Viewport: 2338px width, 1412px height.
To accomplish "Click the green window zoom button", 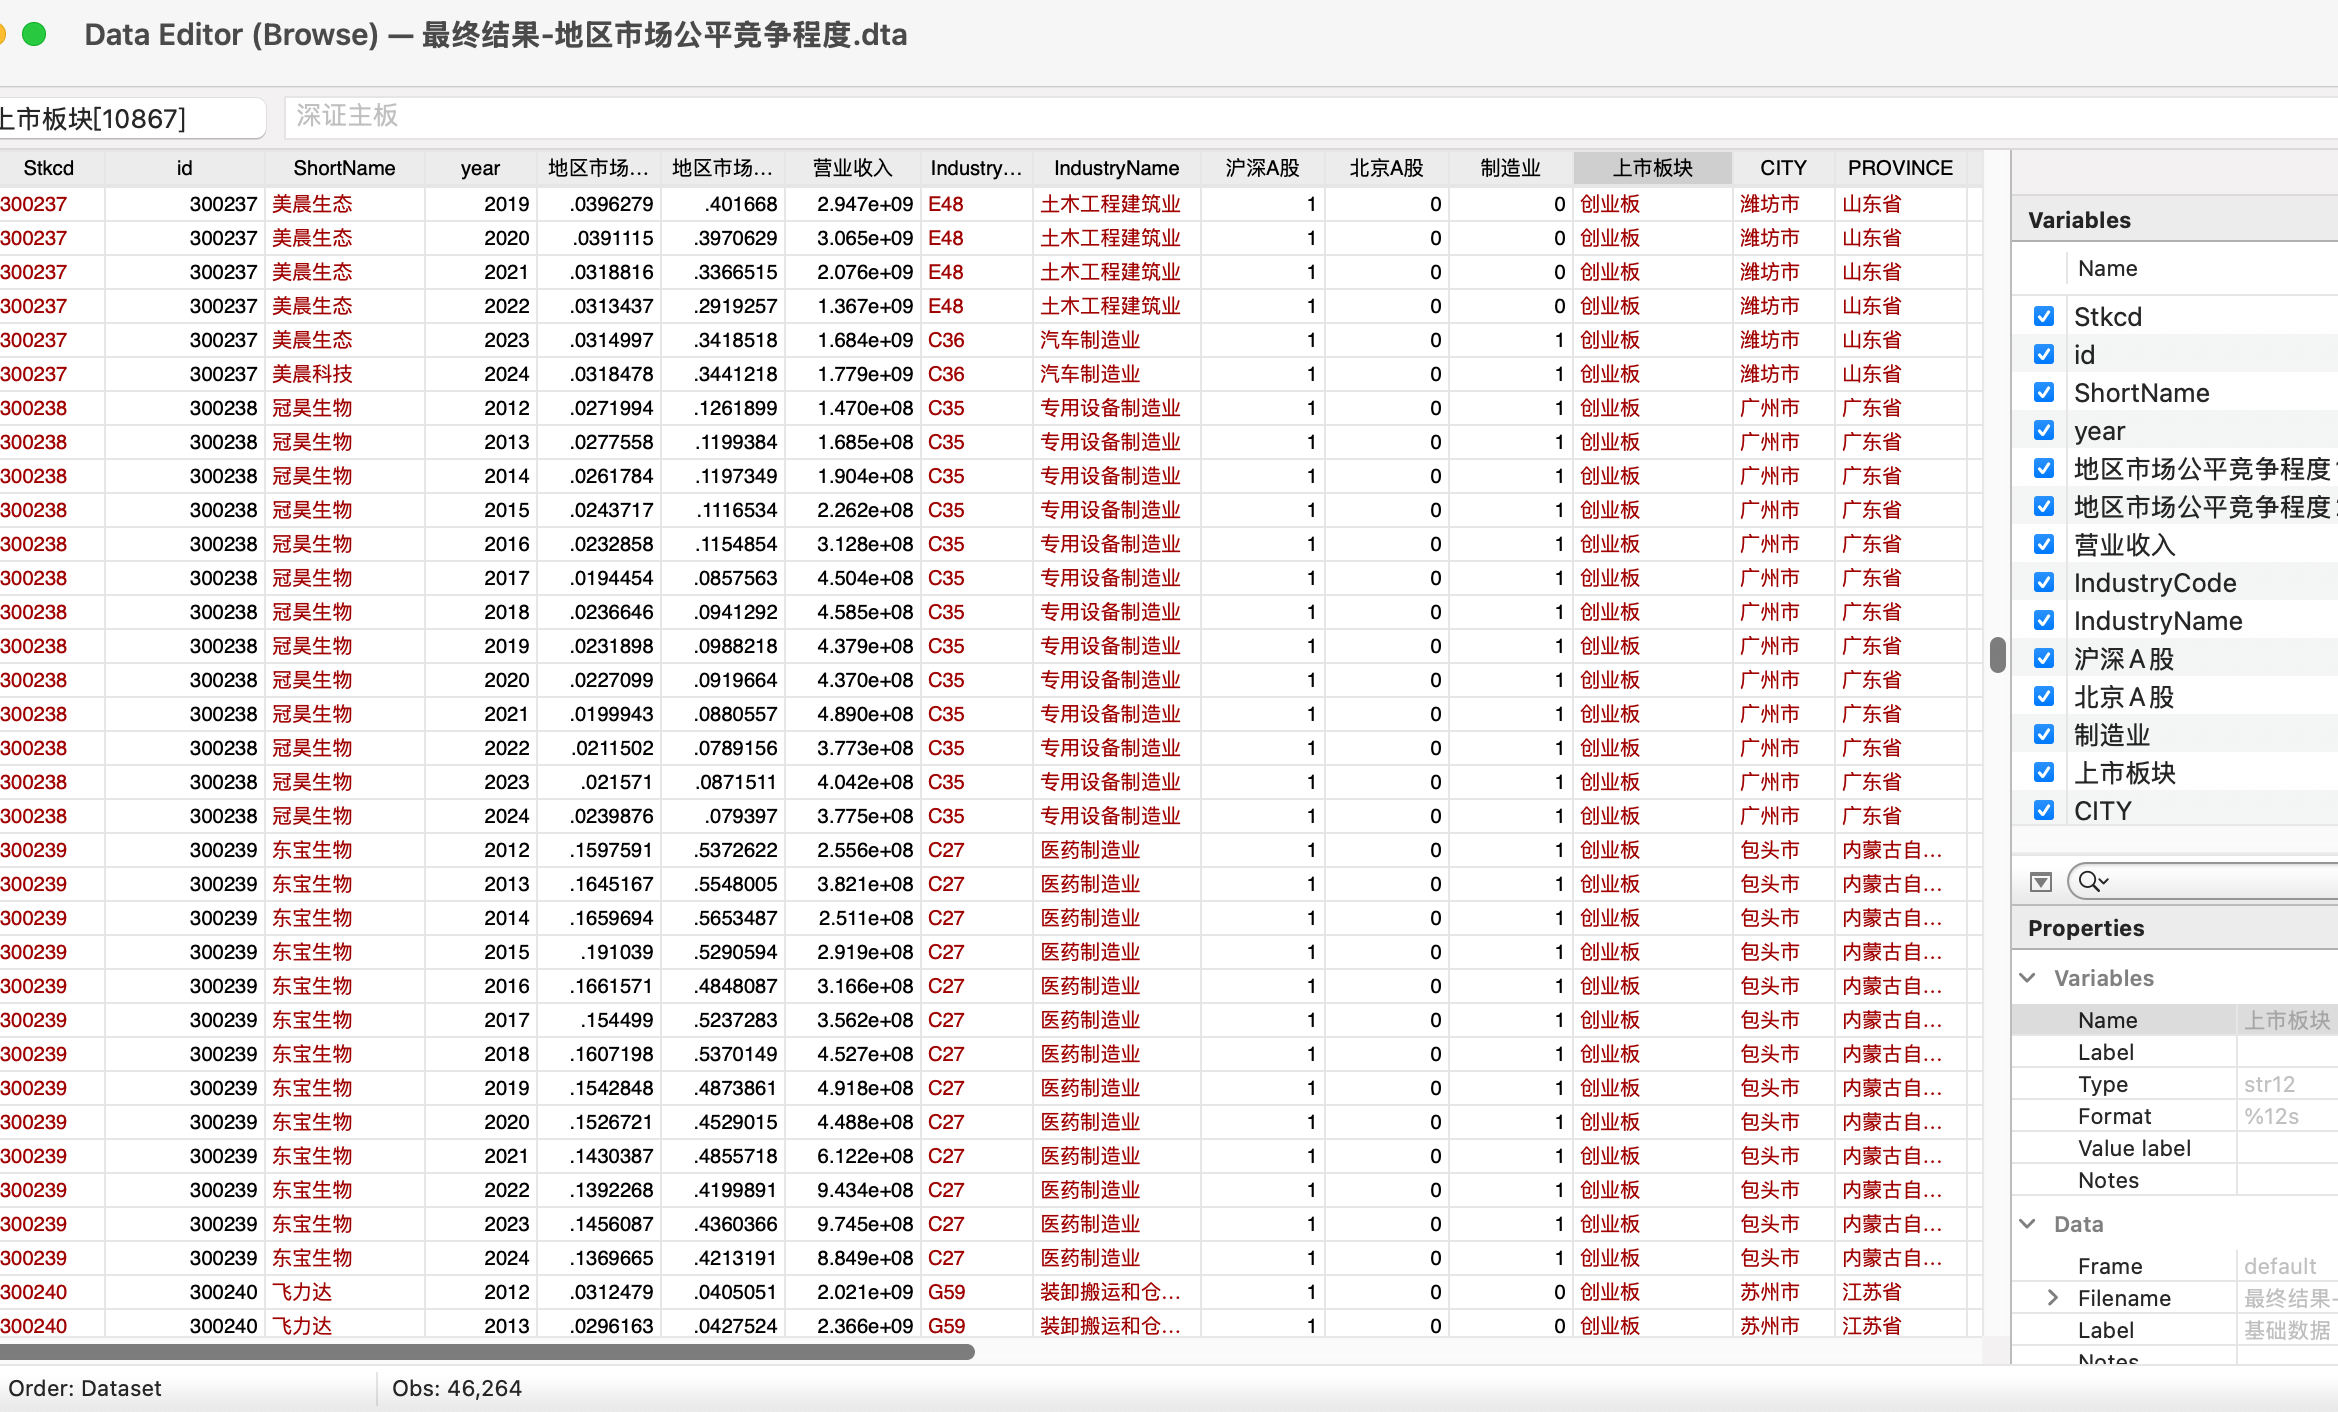I will click(35, 35).
